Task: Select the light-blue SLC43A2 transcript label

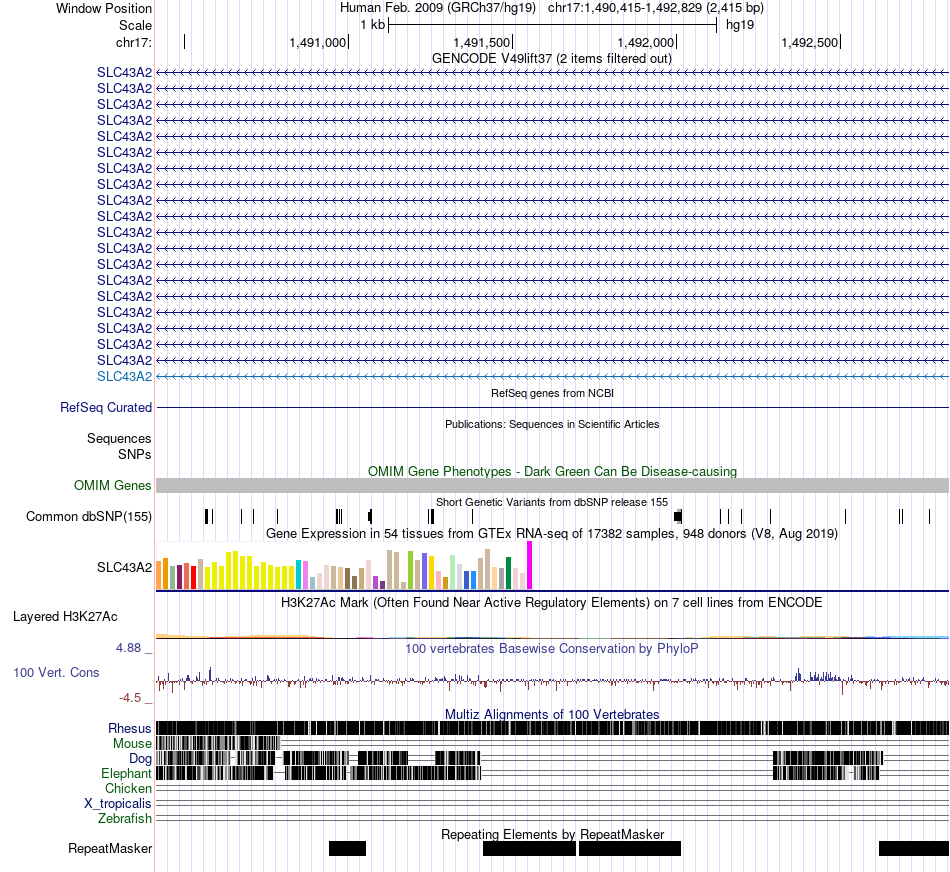Action: (x=124, y=376)
